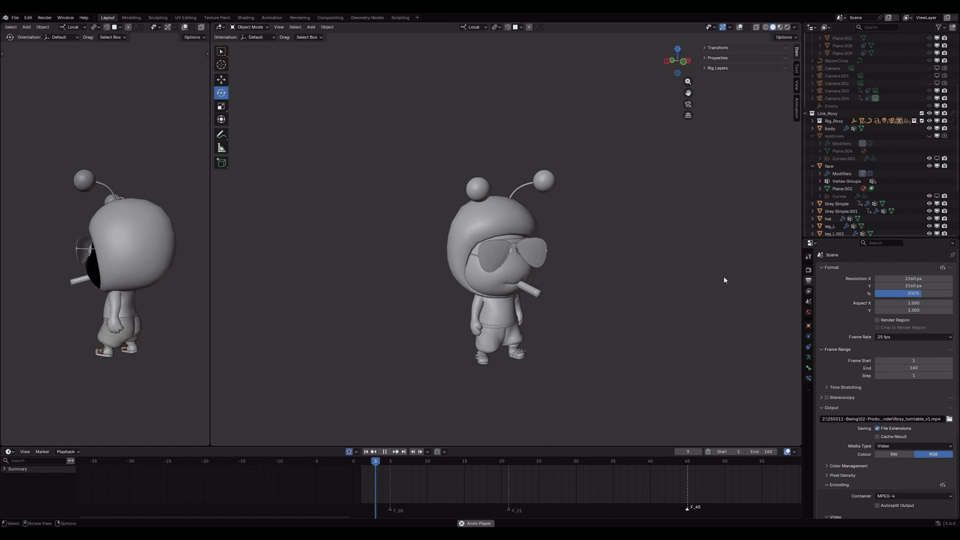Open output path folder browser icon

click(x=949, y=419)
